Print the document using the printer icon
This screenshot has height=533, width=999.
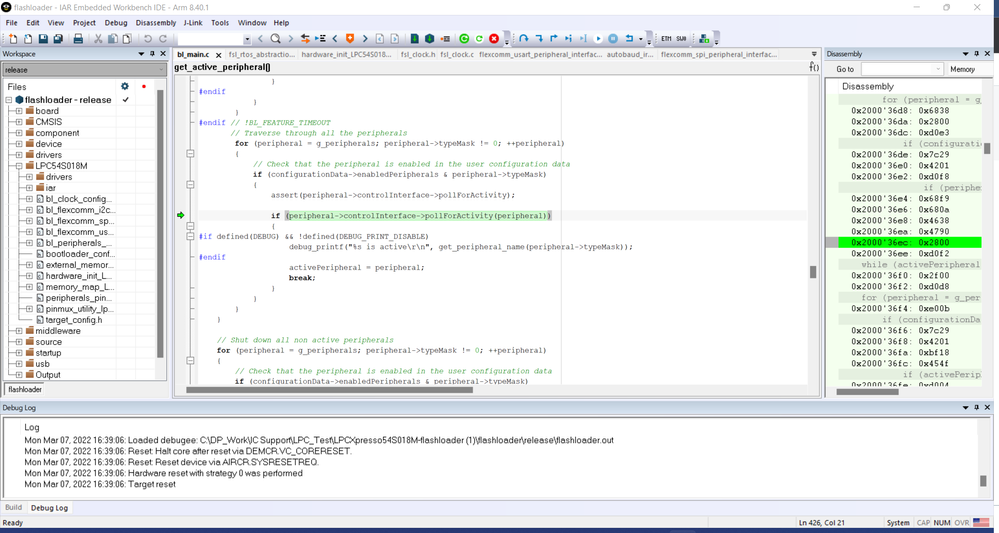[x=78, y=39]
